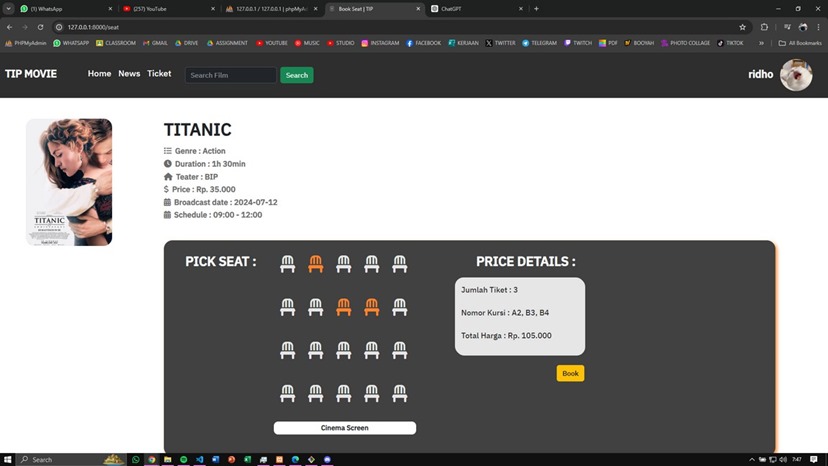Select seat A1 in the first row
The image size is (828, 466).
[288, 264]
